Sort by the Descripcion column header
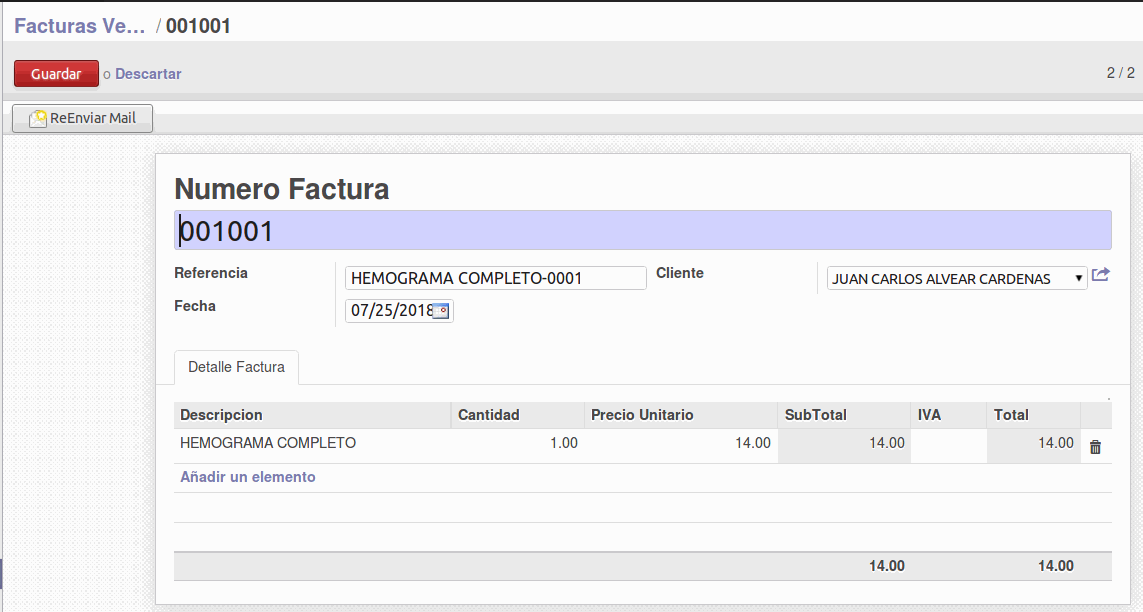The image size is (1143, 612). tap(221, 415)
